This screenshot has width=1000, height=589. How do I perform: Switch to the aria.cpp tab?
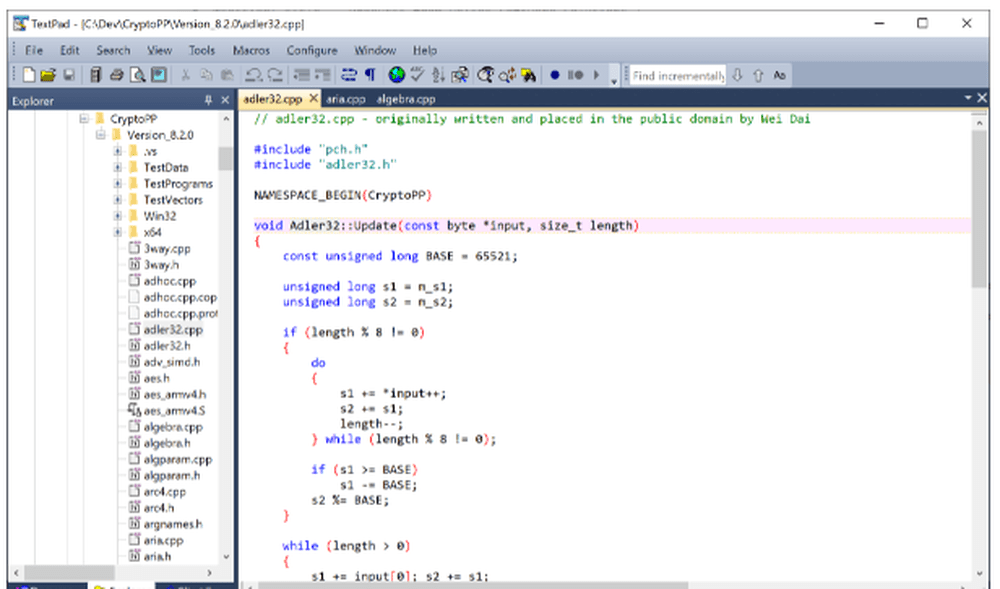[346, 99]
